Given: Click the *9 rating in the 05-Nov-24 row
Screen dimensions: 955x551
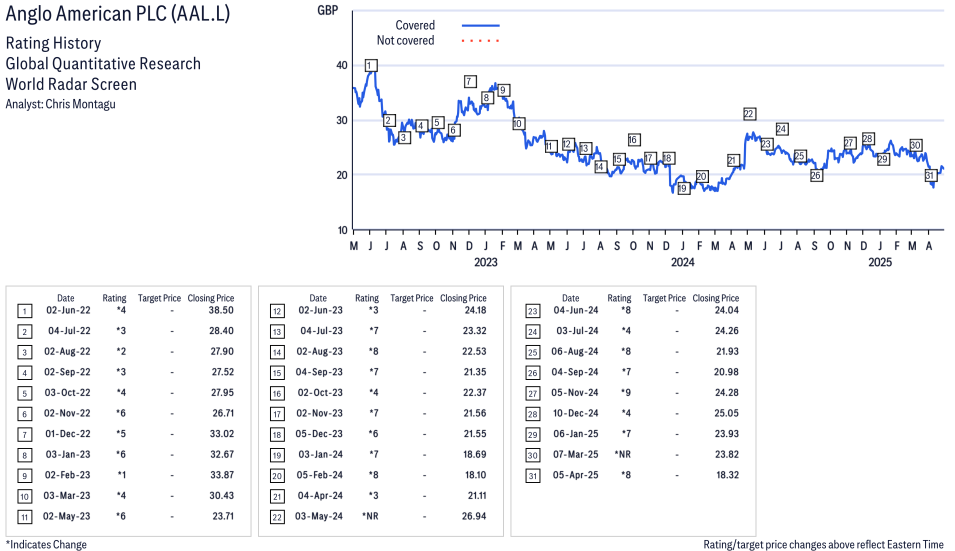Looking at the screenshot, I should pos(626,393).
